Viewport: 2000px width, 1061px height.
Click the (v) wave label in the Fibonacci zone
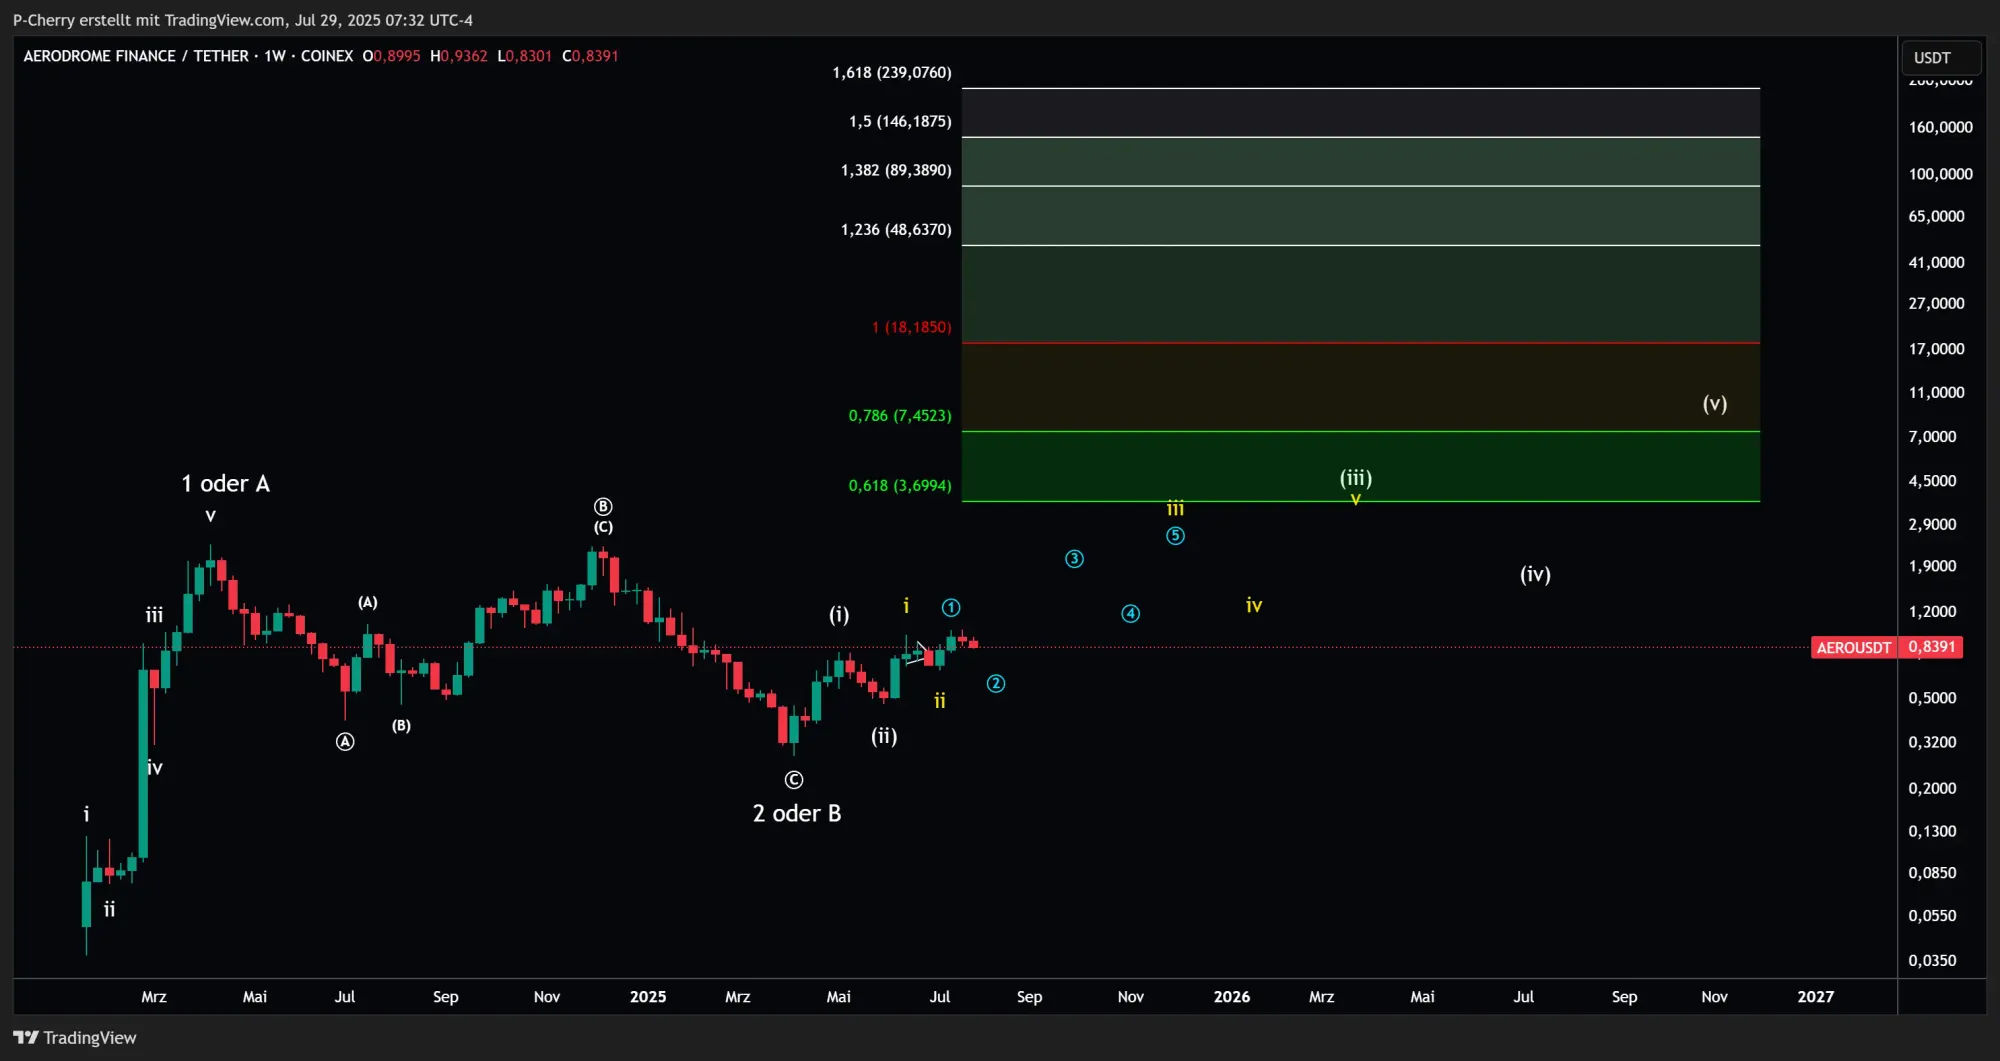tap(1715, 404)
